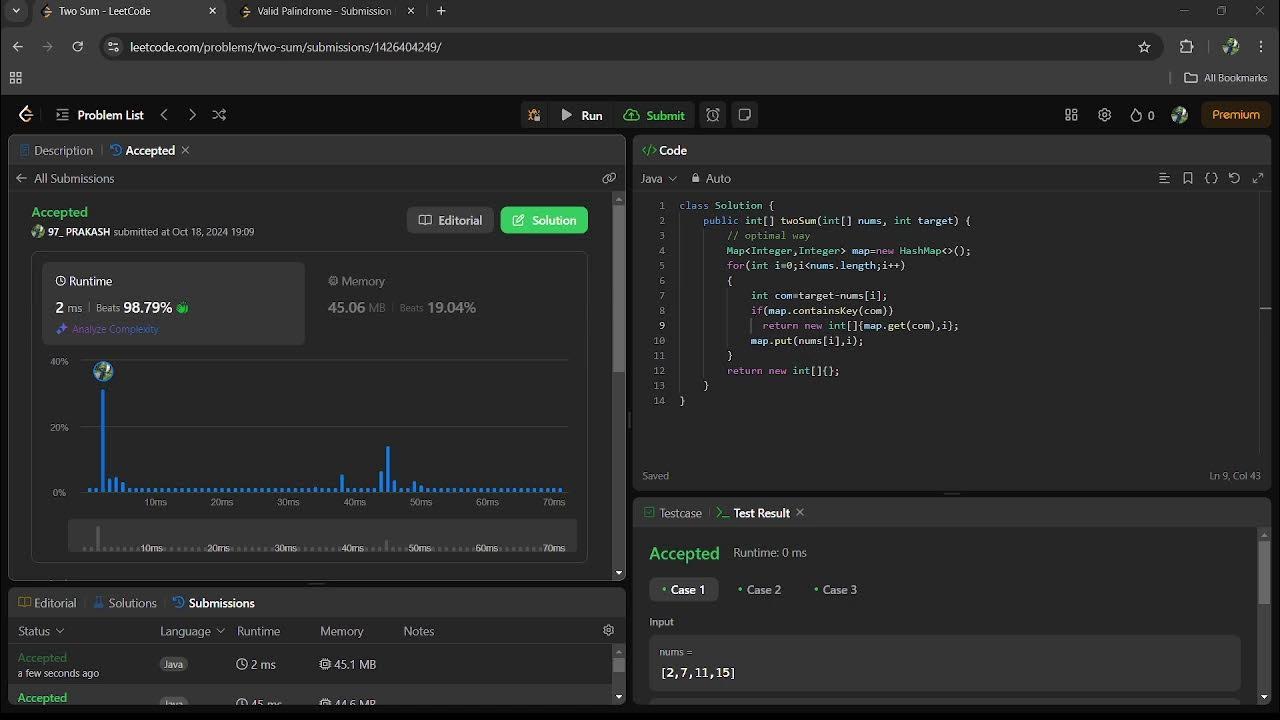The image size is (1280, 720).
Task: Click the address bar URL
Action: point(286,47)
